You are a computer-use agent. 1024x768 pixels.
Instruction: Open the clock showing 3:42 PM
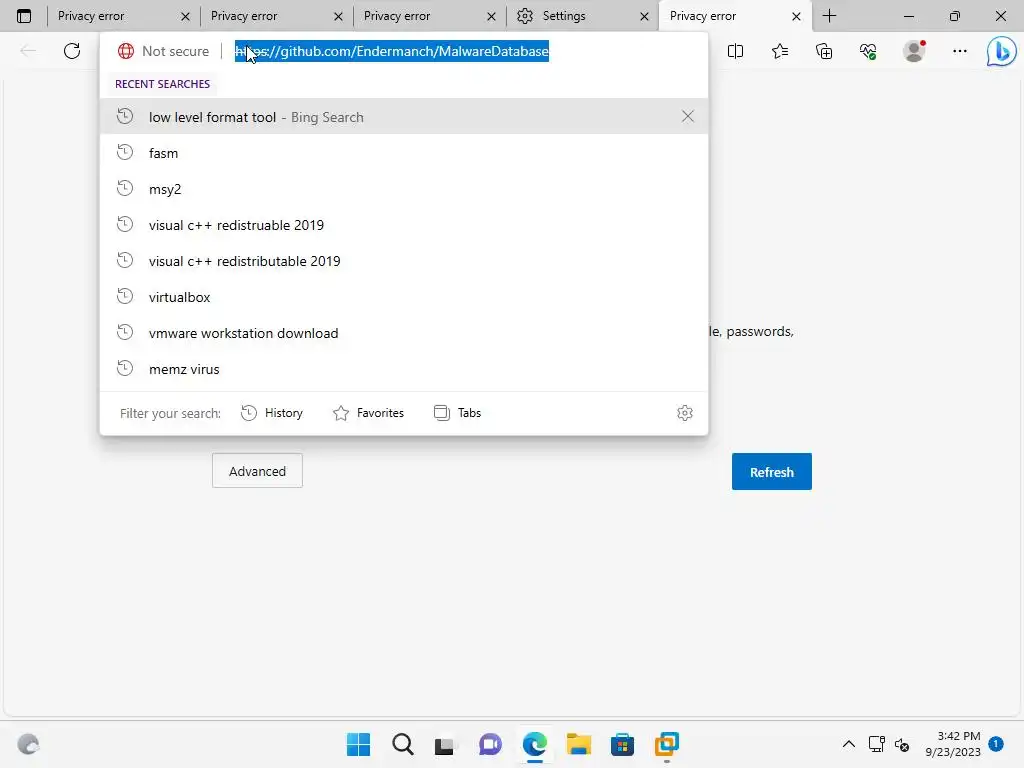click(953, 744)
